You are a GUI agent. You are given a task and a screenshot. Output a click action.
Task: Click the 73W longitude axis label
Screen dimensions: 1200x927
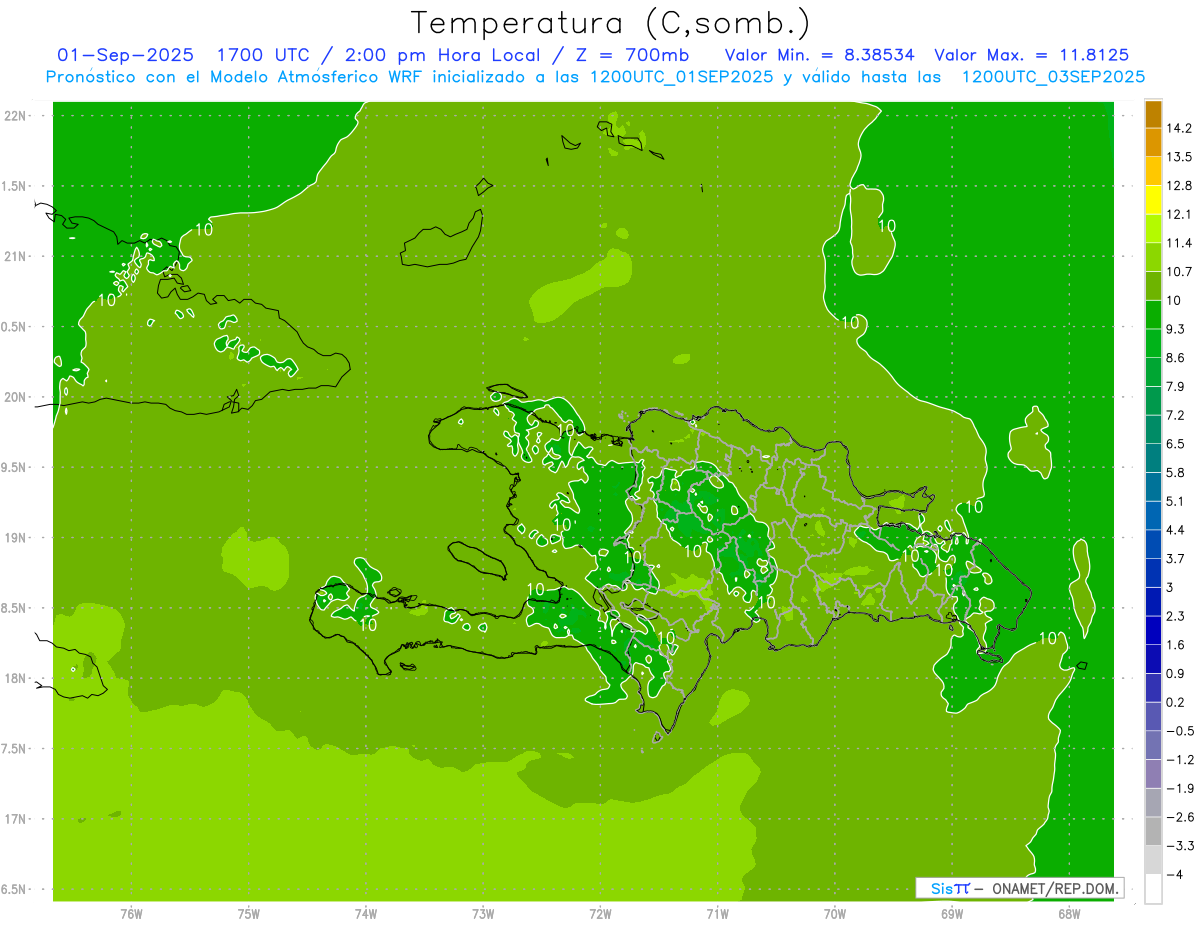pyautogui.click(x=483, y=914)
